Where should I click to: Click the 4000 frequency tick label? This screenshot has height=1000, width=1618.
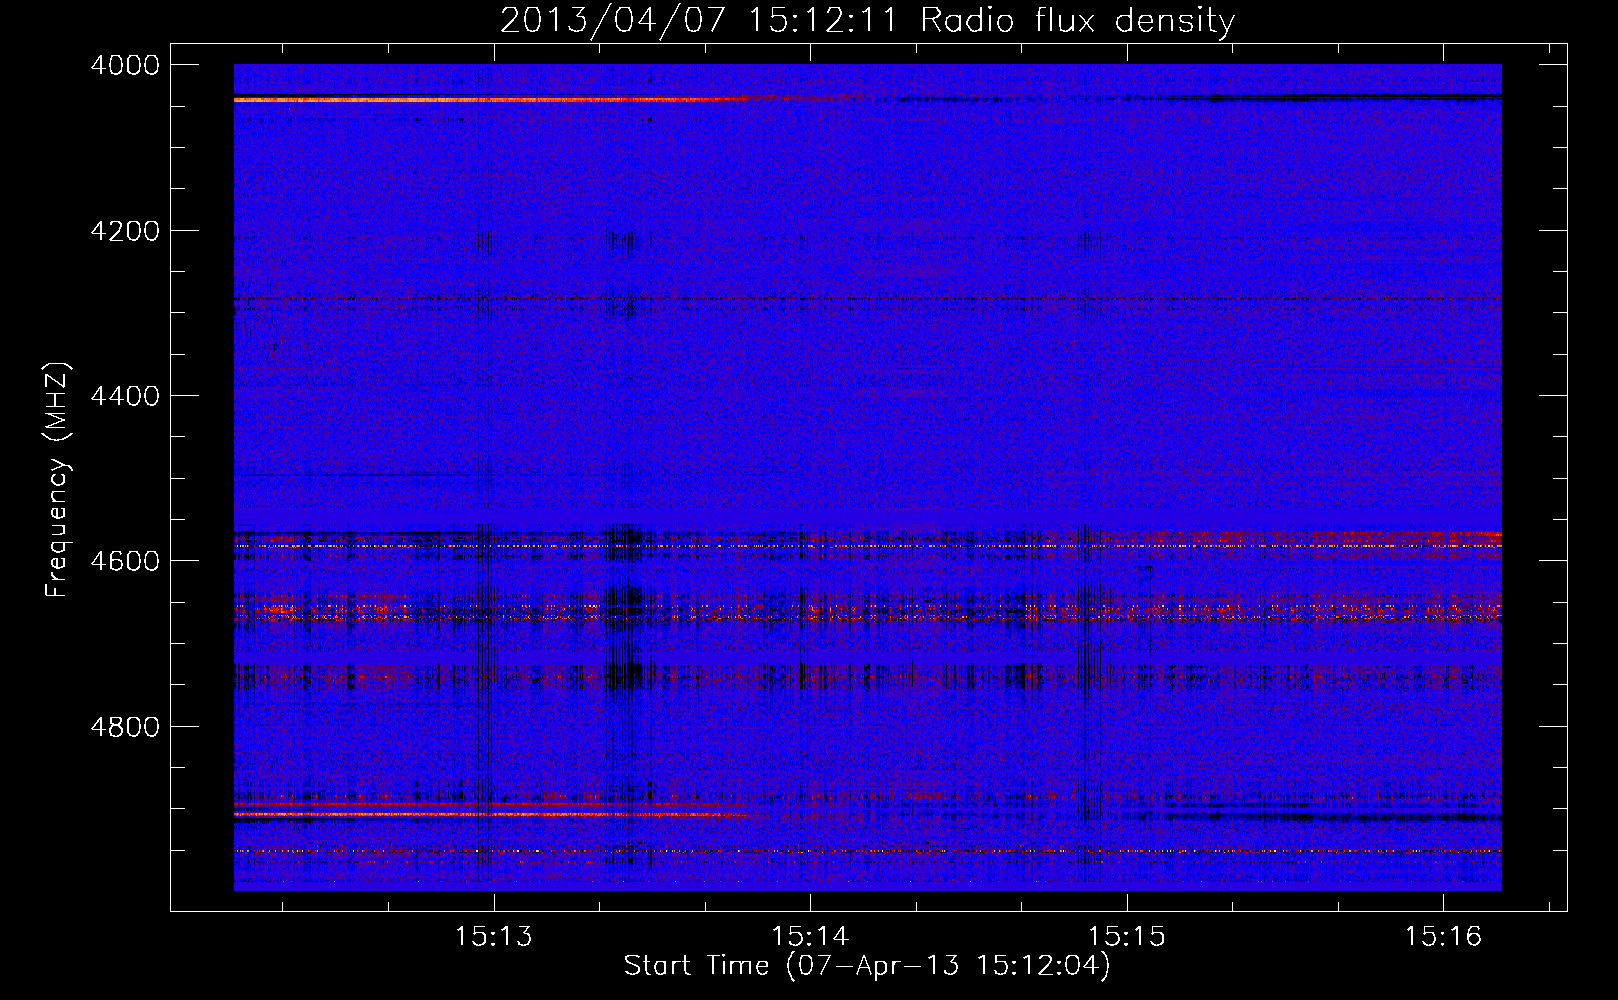[125, 65]
